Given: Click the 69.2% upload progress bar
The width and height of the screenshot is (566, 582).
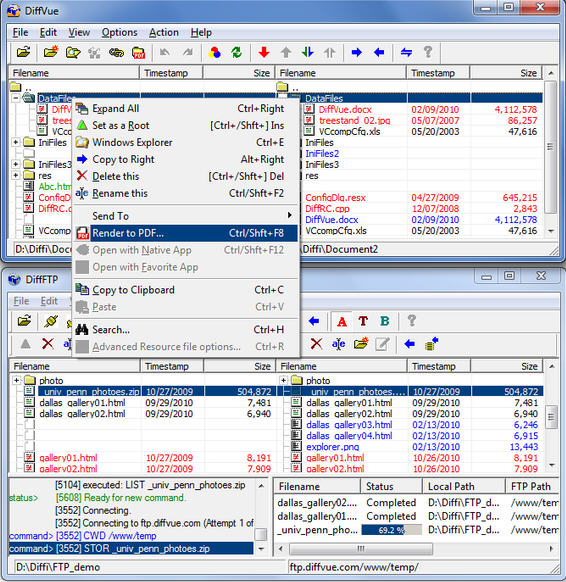Looking at the screenshot, I should click(391, 530).
